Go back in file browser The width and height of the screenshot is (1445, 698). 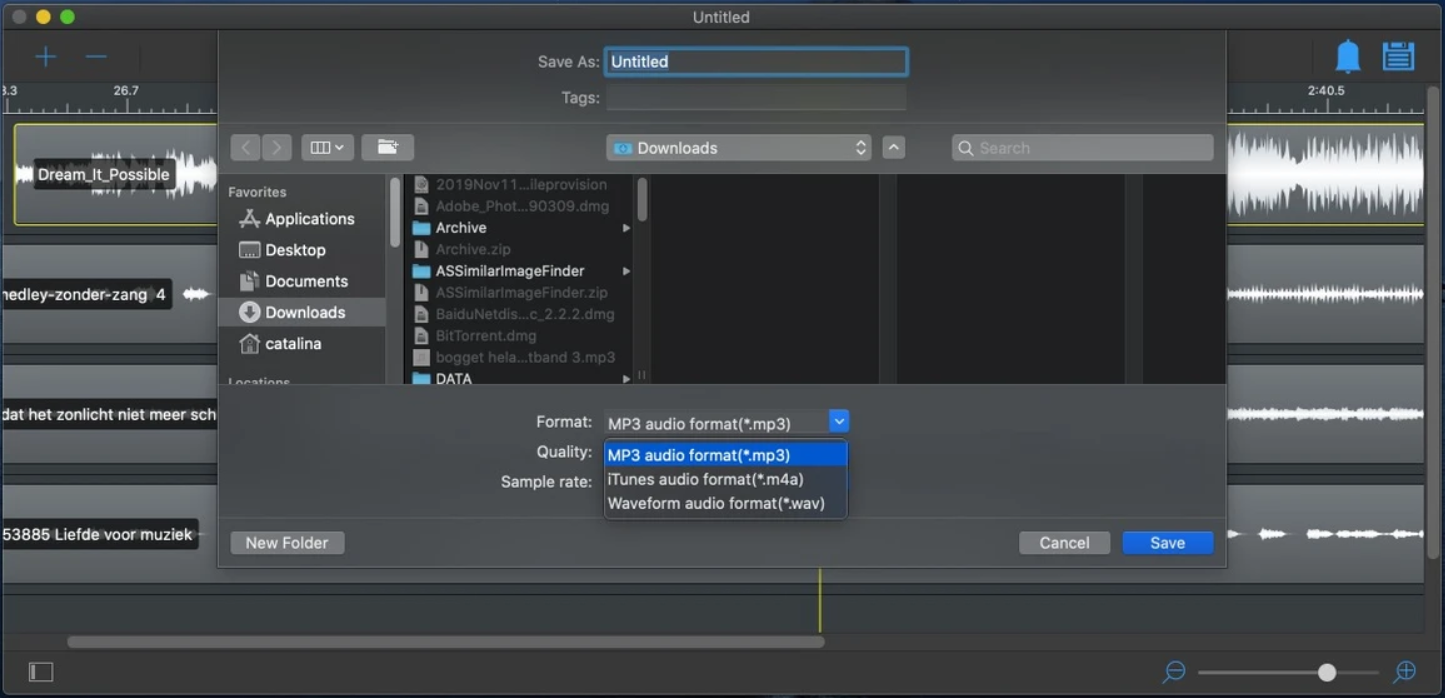coord(245,148)
